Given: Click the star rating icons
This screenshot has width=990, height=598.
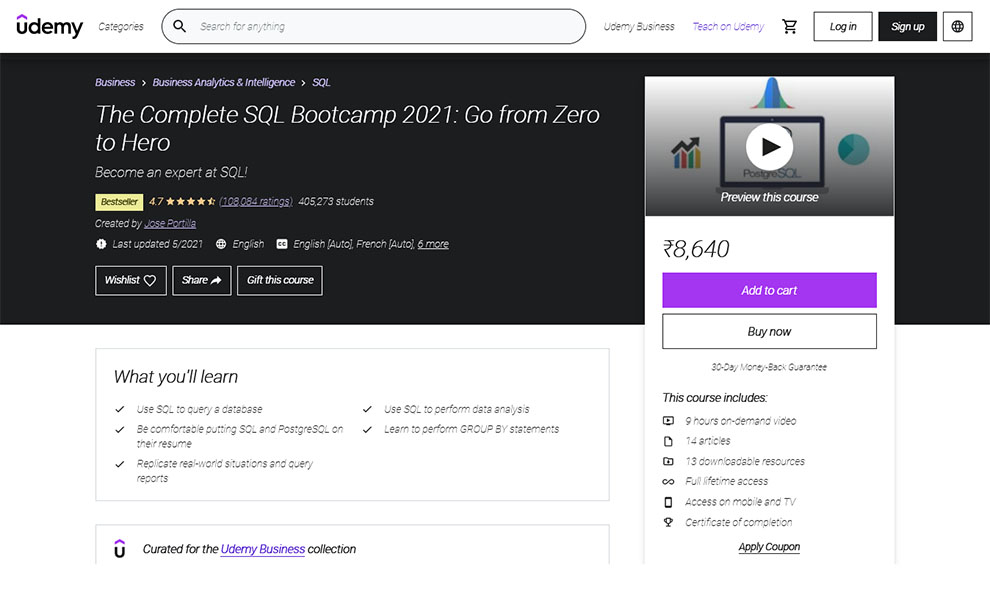Looking at the screenshot, I should [x=191, y=202].
